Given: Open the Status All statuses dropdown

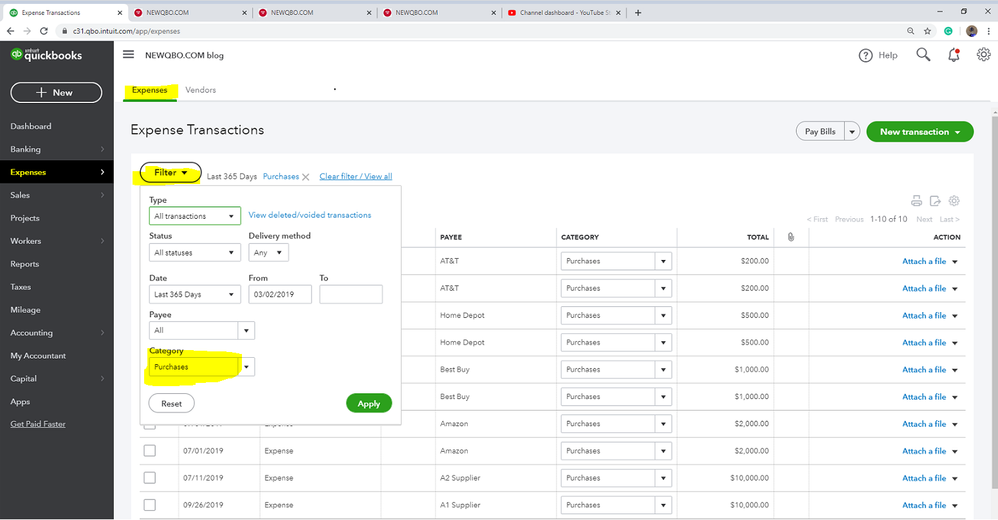Looking at the screenshot, I should point(195,253).
